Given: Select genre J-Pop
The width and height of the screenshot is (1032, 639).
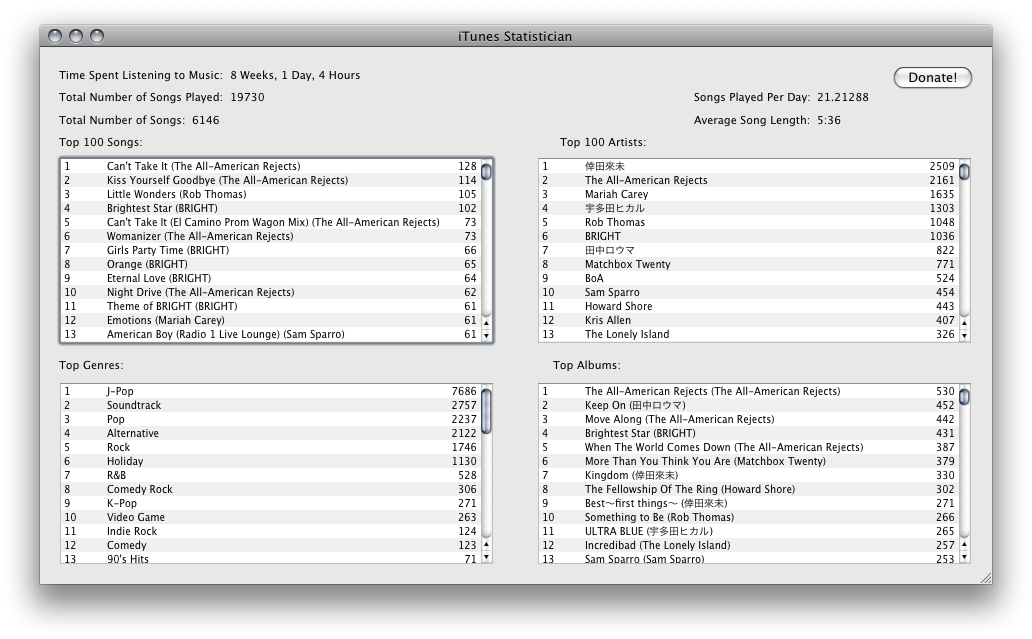Looking at the screenshot, I should [x=271, y=392].
